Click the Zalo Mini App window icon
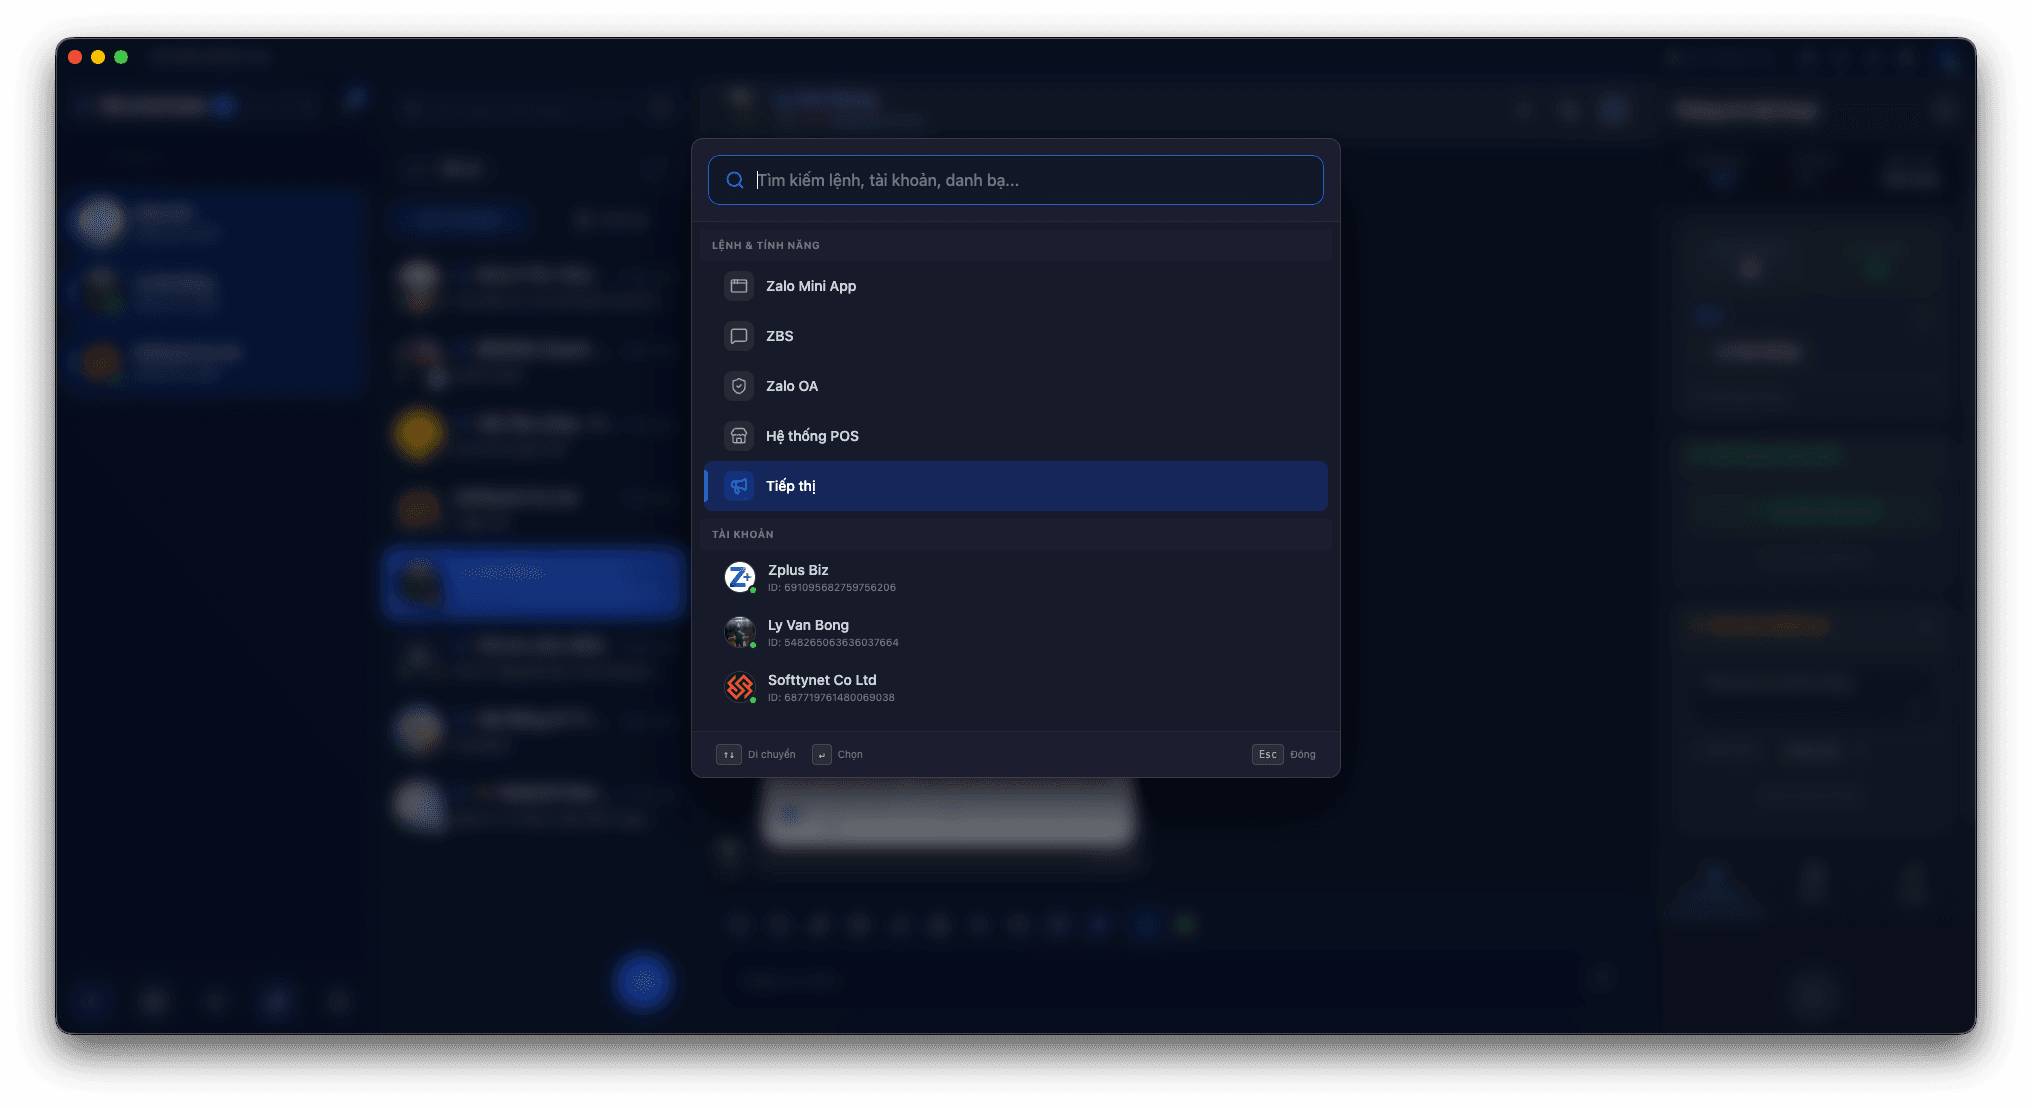2032x1108 pixels. pyautogui.click(x=739, y=286)
